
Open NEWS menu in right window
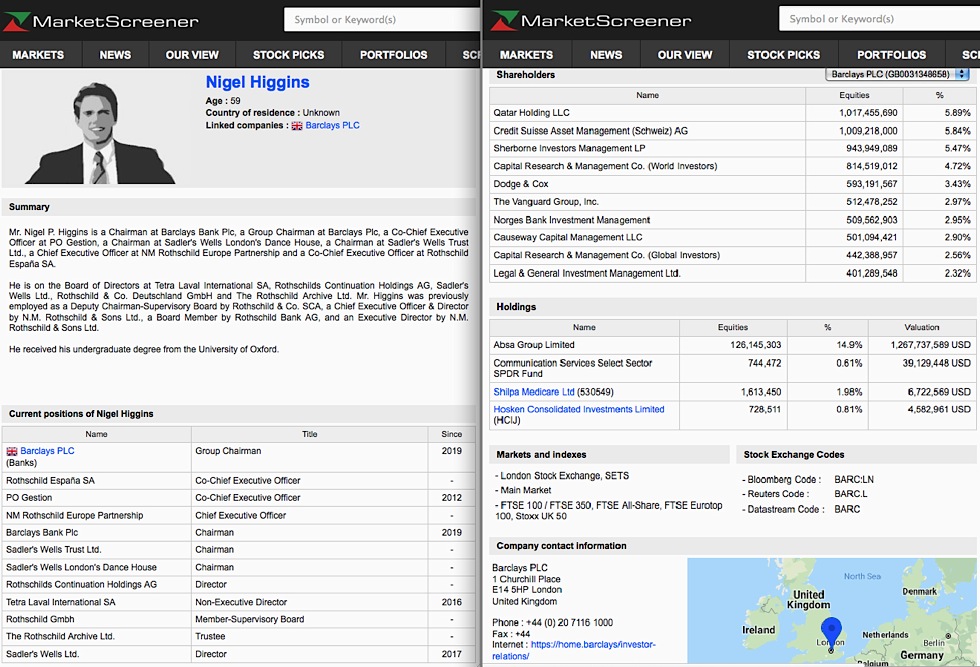[606, 55]
